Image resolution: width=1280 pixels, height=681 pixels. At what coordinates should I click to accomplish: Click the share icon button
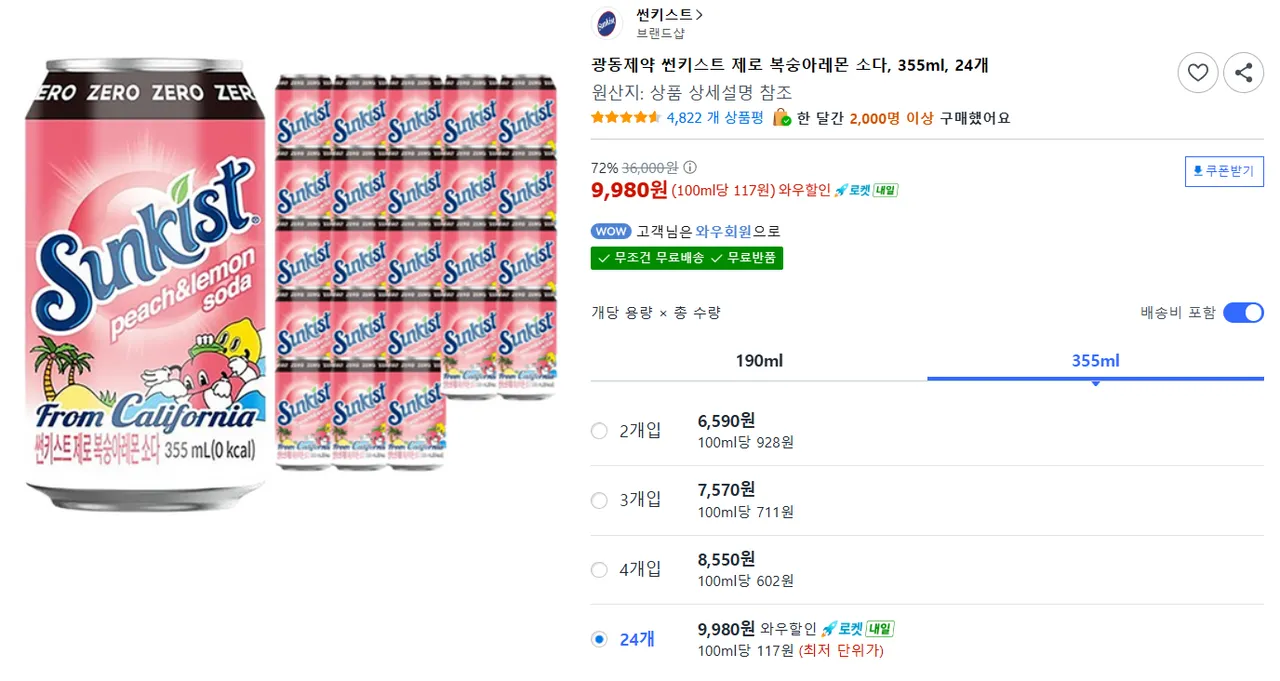(1243, 72)
